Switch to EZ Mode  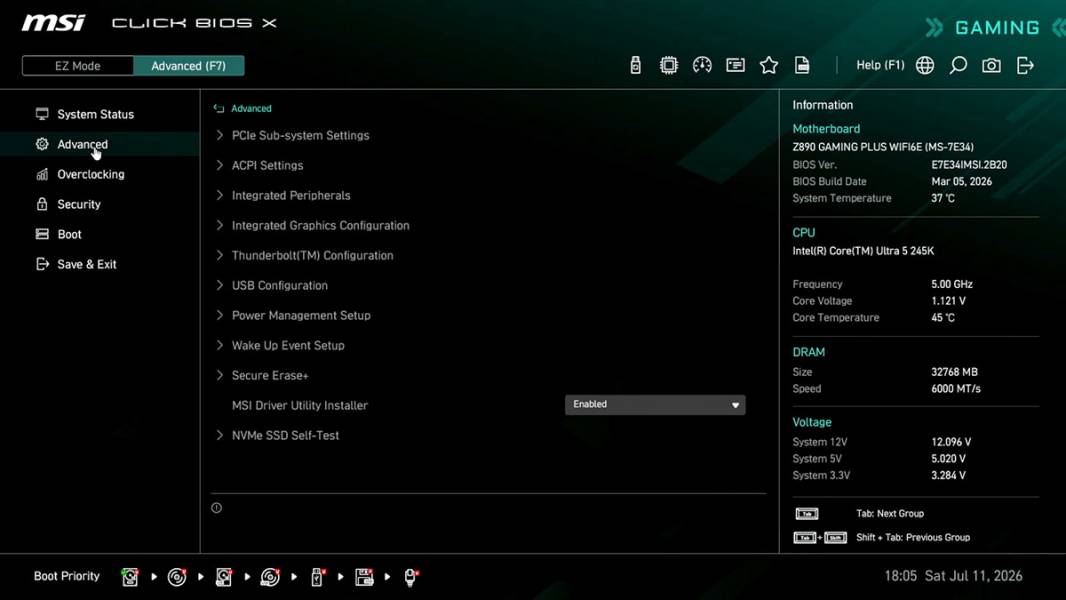tap(78, 66)
